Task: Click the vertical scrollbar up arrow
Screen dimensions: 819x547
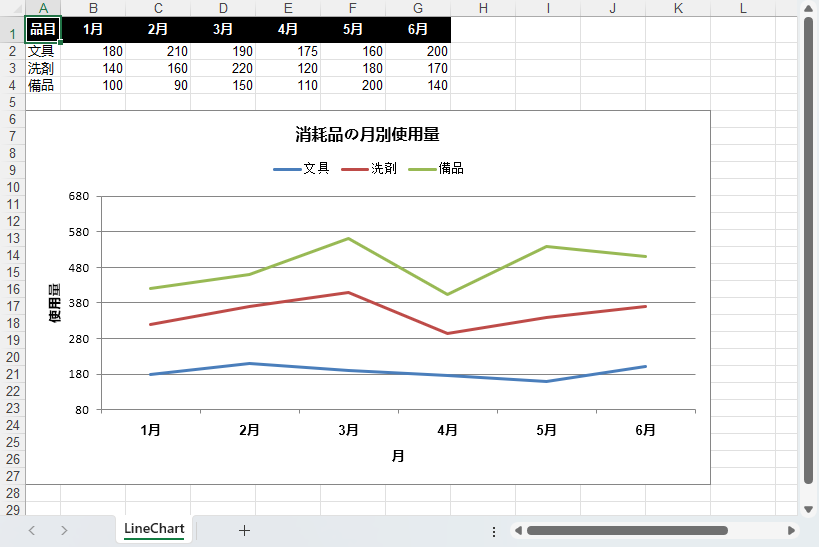Action: coord(808,9)
